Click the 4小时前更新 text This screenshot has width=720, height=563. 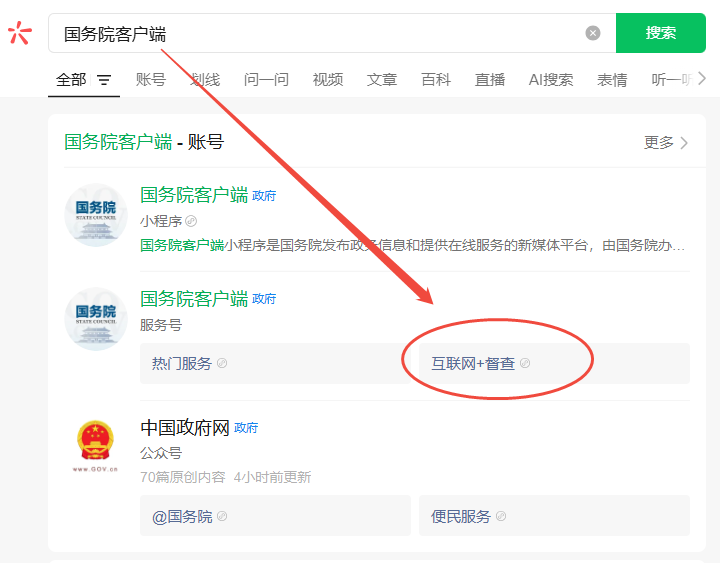coord(272,477)
